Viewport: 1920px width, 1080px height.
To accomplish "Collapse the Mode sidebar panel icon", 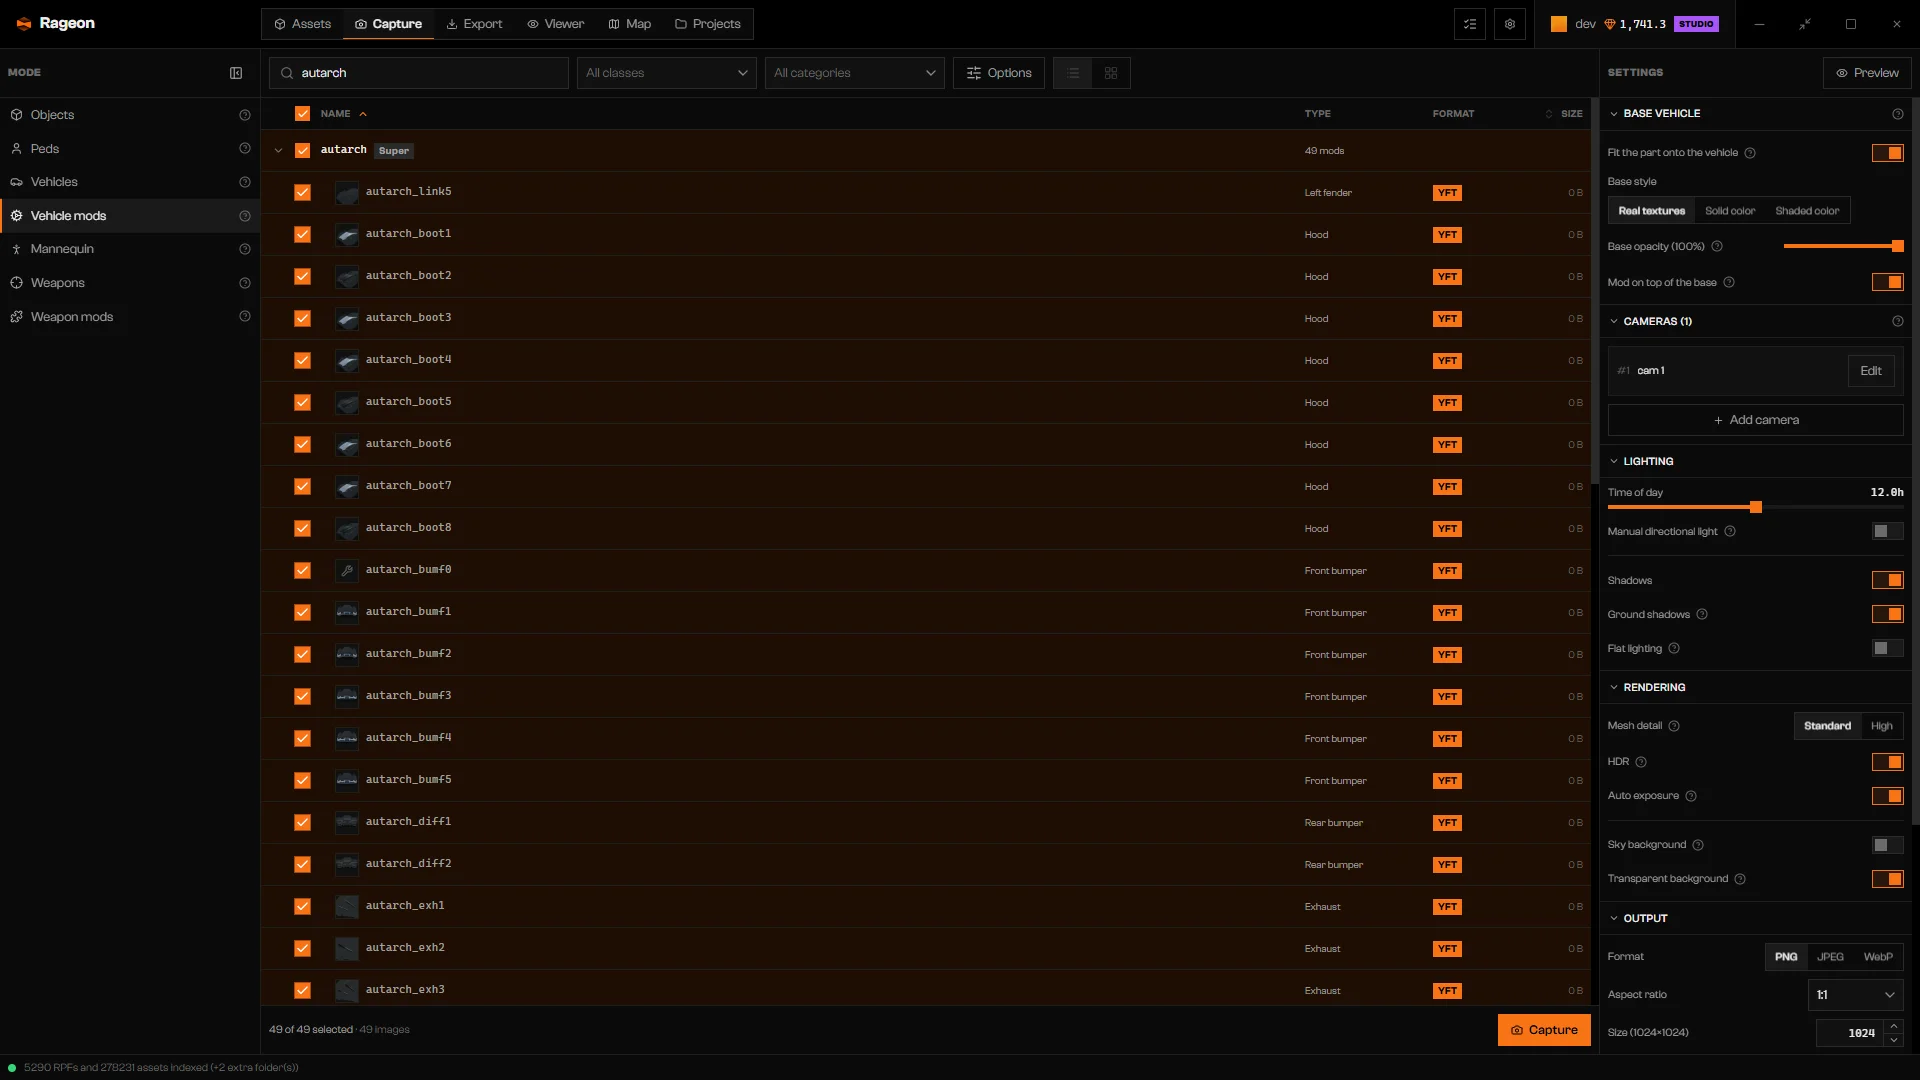I will 236,73.
